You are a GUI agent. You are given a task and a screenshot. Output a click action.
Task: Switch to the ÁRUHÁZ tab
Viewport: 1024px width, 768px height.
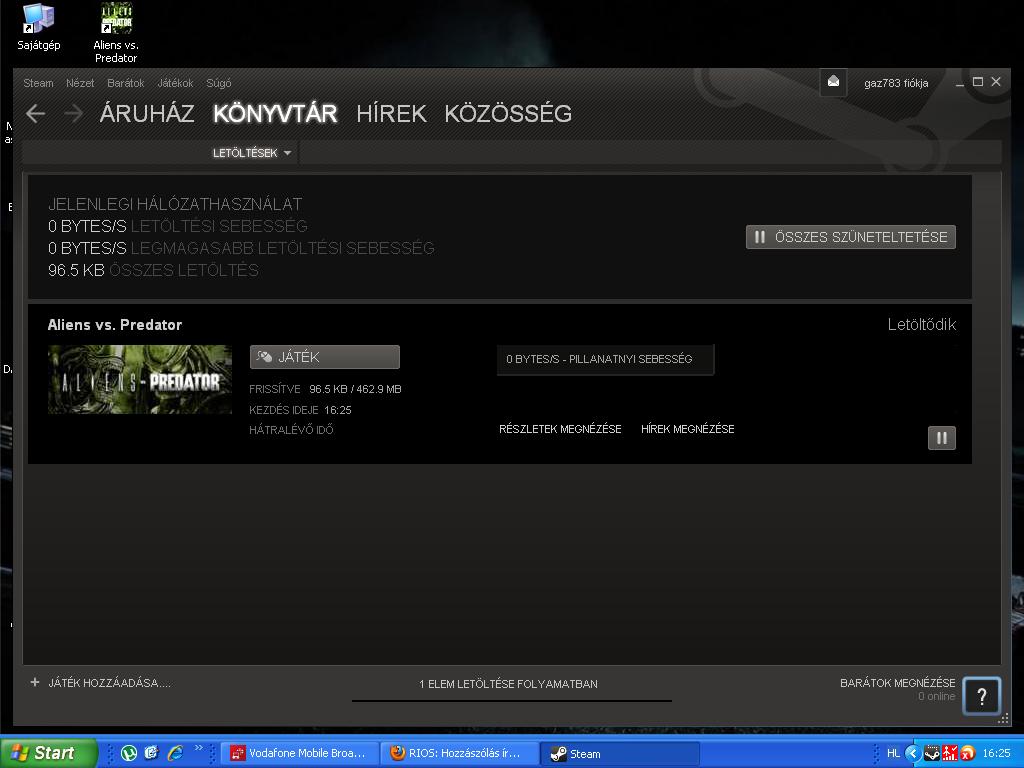pos(147,114)
